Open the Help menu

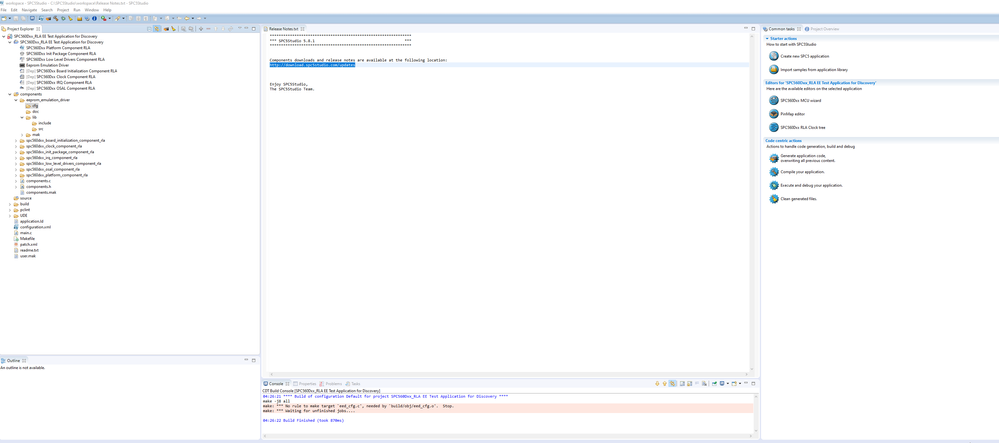[x=107, y=10]
